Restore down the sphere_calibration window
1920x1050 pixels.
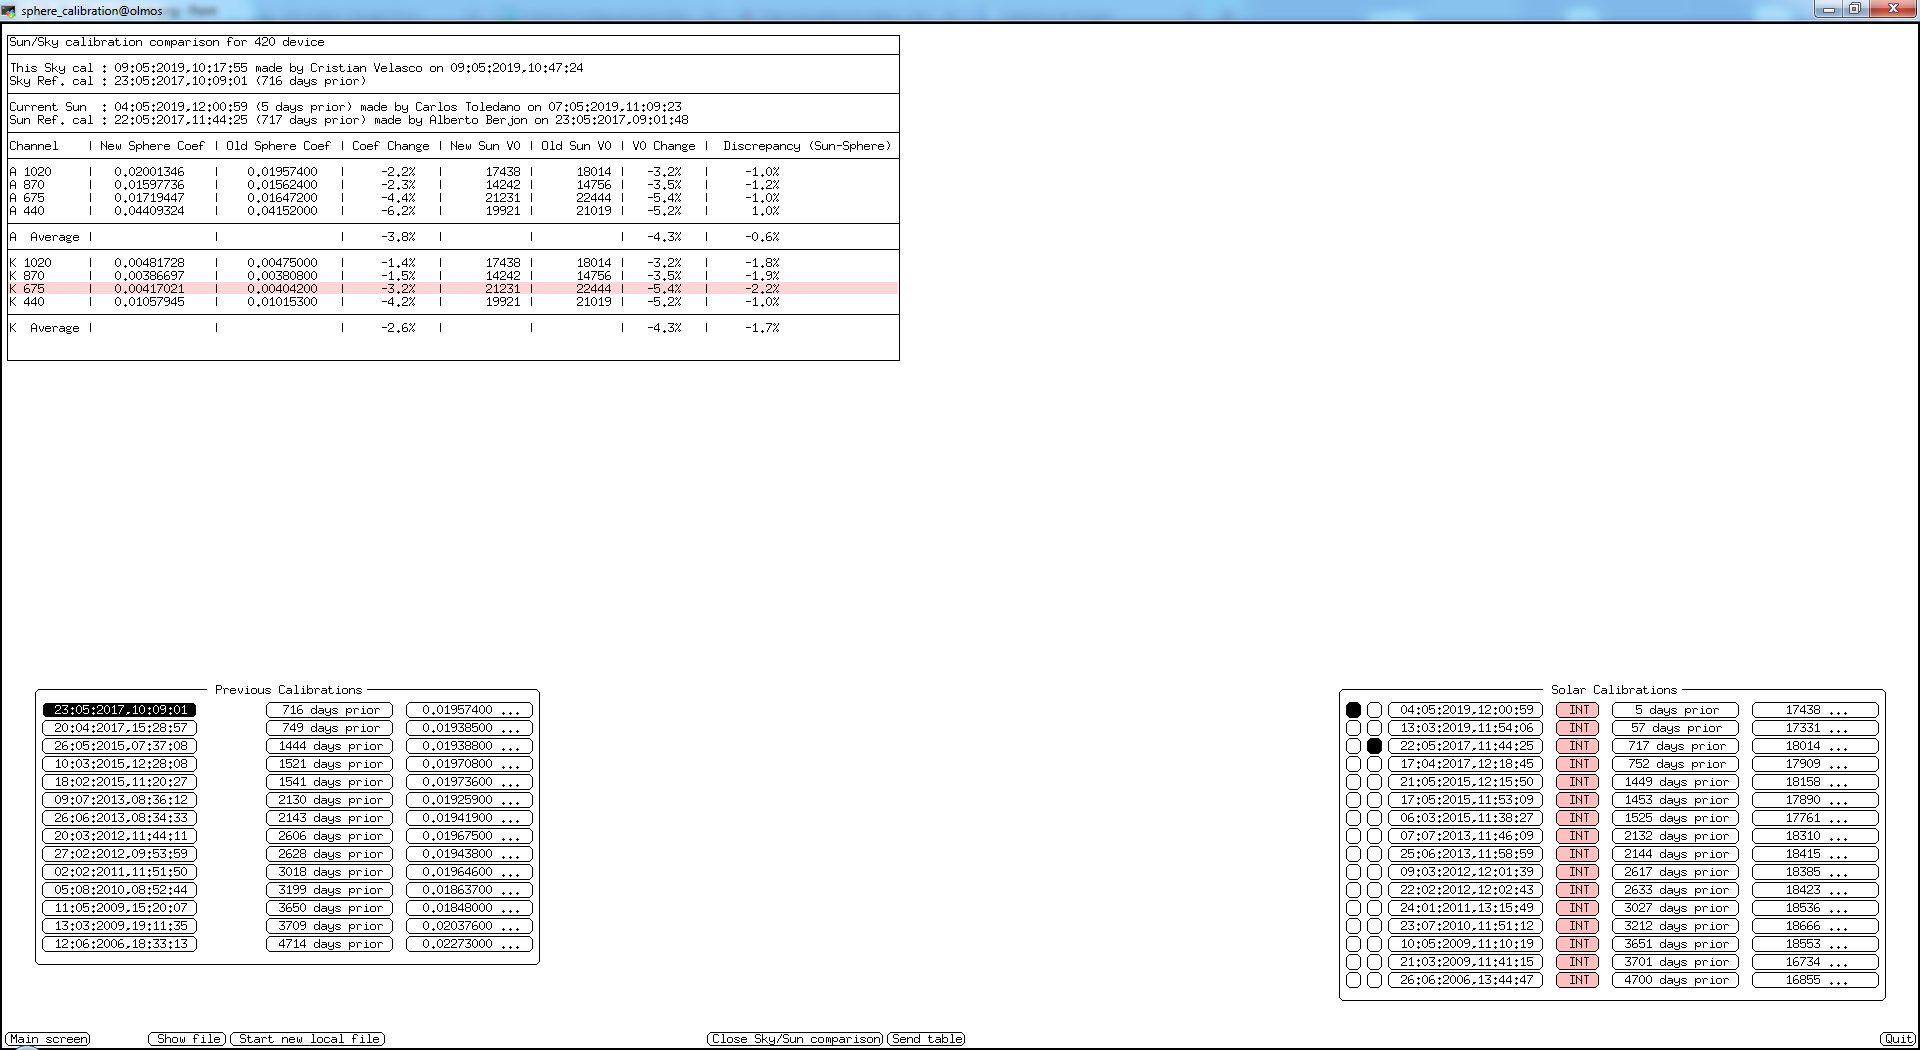coord(1854,9)
